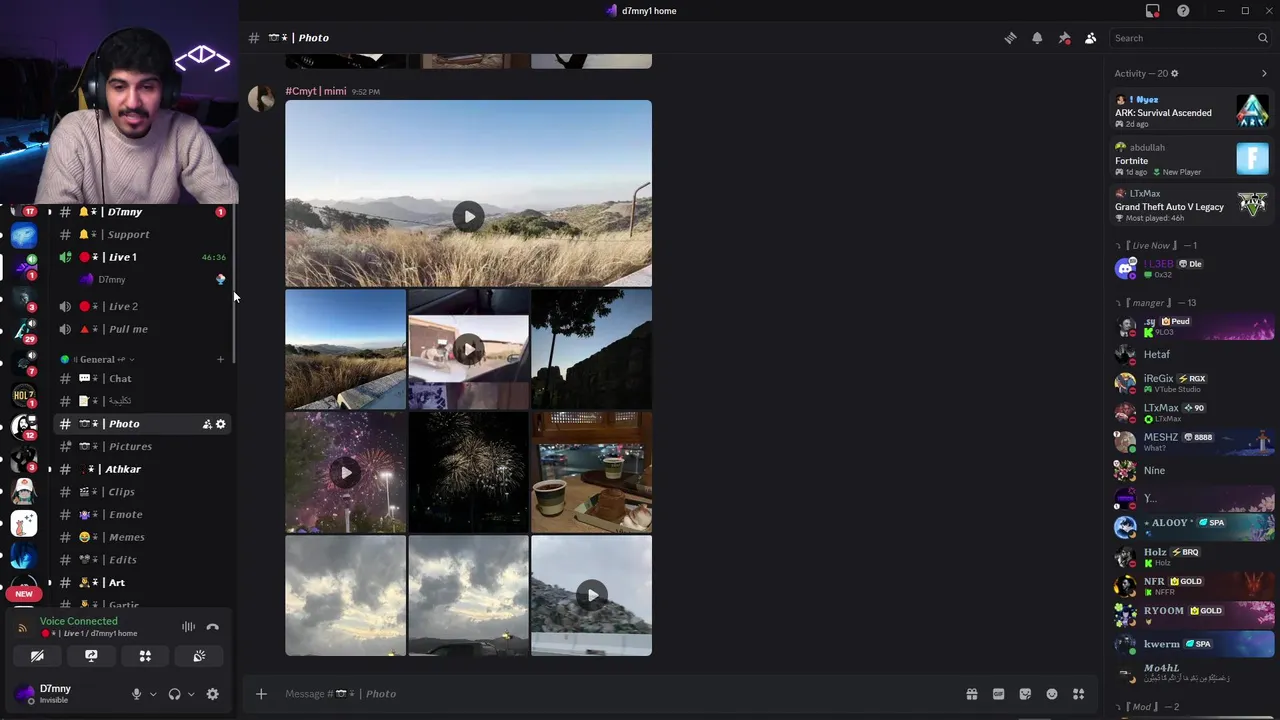The image size is (1280, 720).
Task: Open the Clips channel
Action: (143, 492)
